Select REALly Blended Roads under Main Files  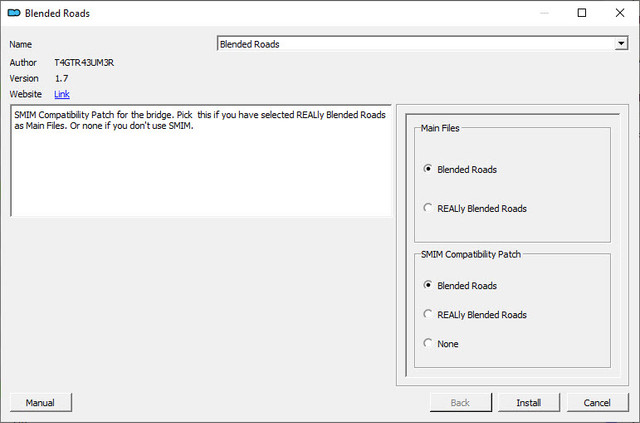pos(475,208)
